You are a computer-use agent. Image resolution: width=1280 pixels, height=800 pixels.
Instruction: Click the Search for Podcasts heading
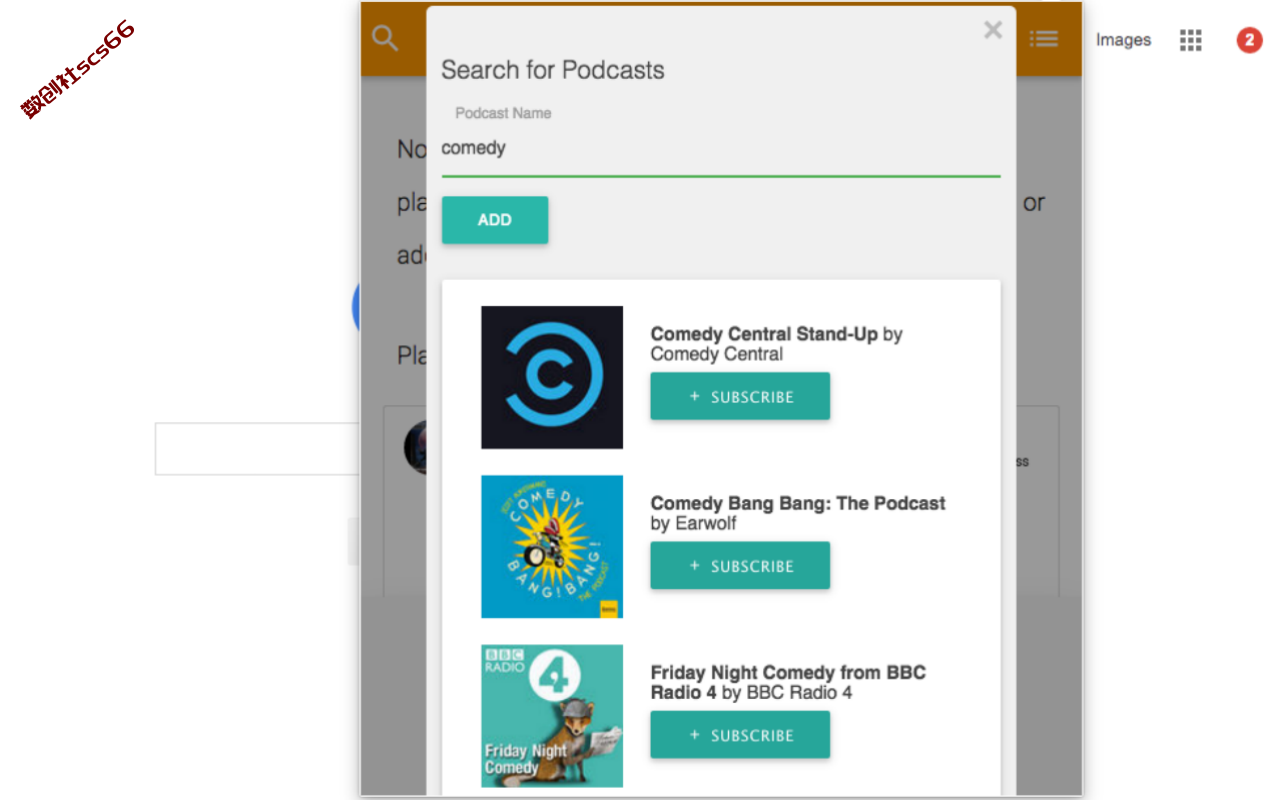pyautogui.click(x=553, y=70)
